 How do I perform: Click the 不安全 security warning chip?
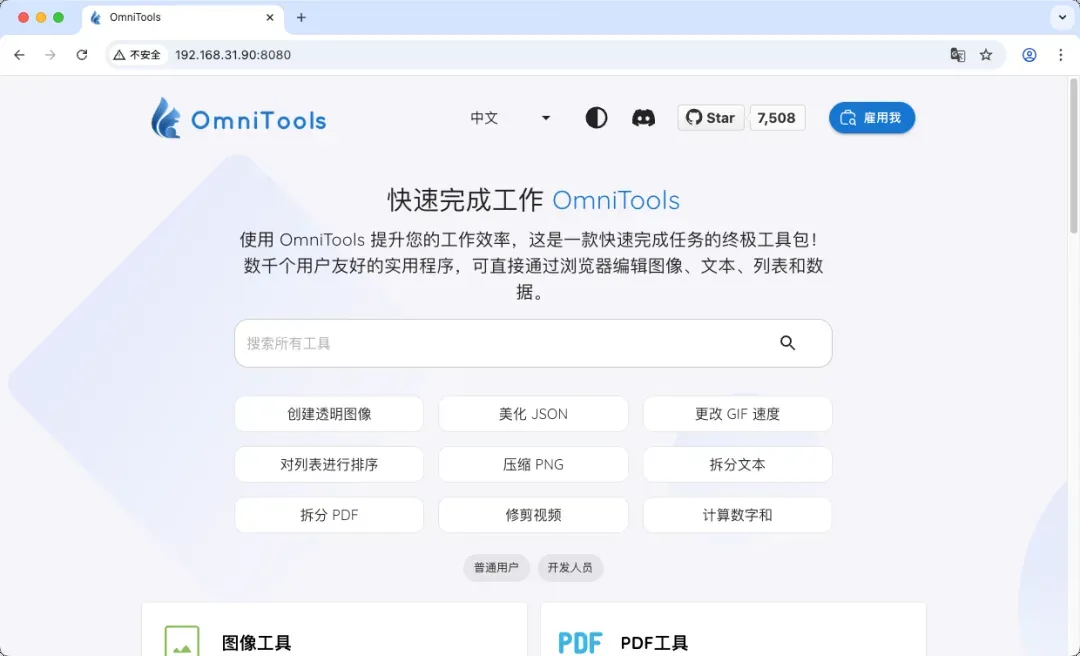pos(137,54)
